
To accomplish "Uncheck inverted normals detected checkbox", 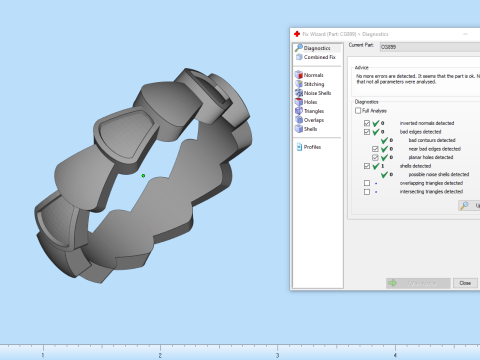I will [367, 123].
